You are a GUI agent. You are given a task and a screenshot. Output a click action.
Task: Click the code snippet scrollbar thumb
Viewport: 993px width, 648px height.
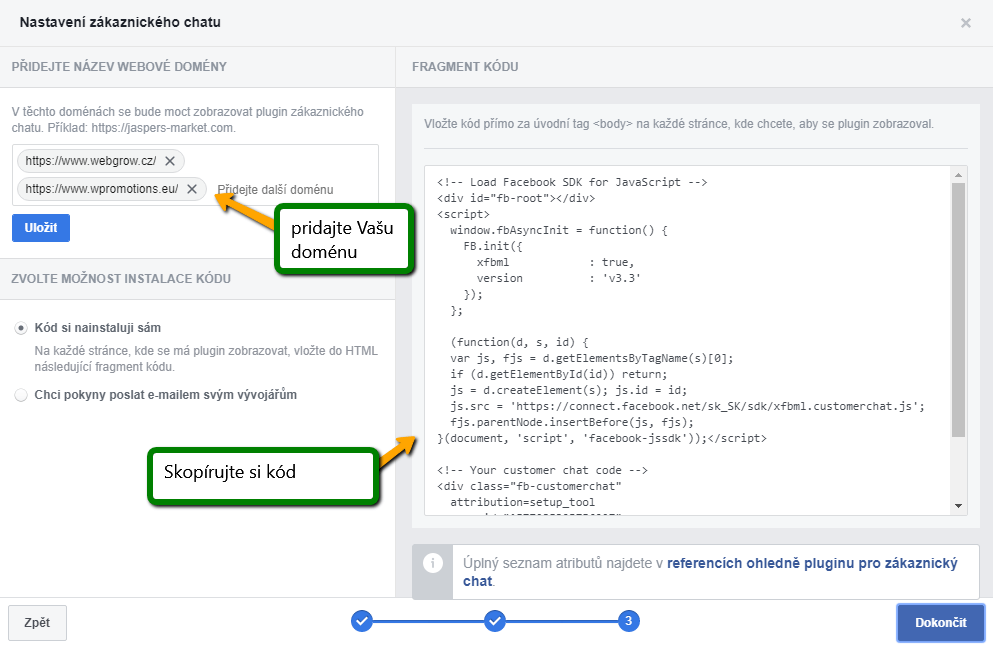pos(958,310)
